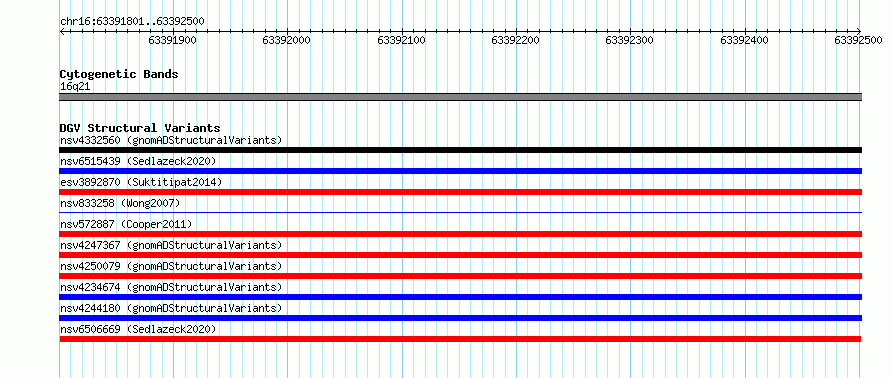Click the gray 16q21 cytogenetic band bar
Image resolution: width=890 pixels, height=378 pixels.
461,97
